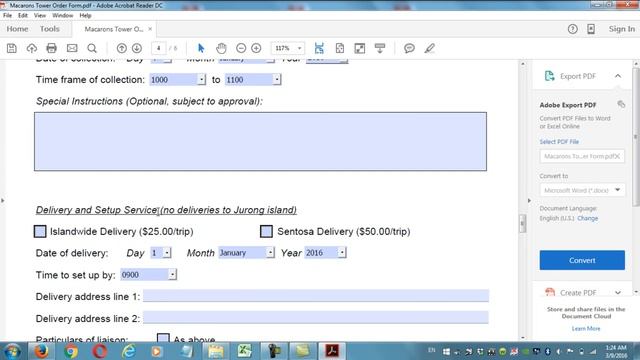
Task: Click the Delivery address line 1 field
Action: [316, 296]
